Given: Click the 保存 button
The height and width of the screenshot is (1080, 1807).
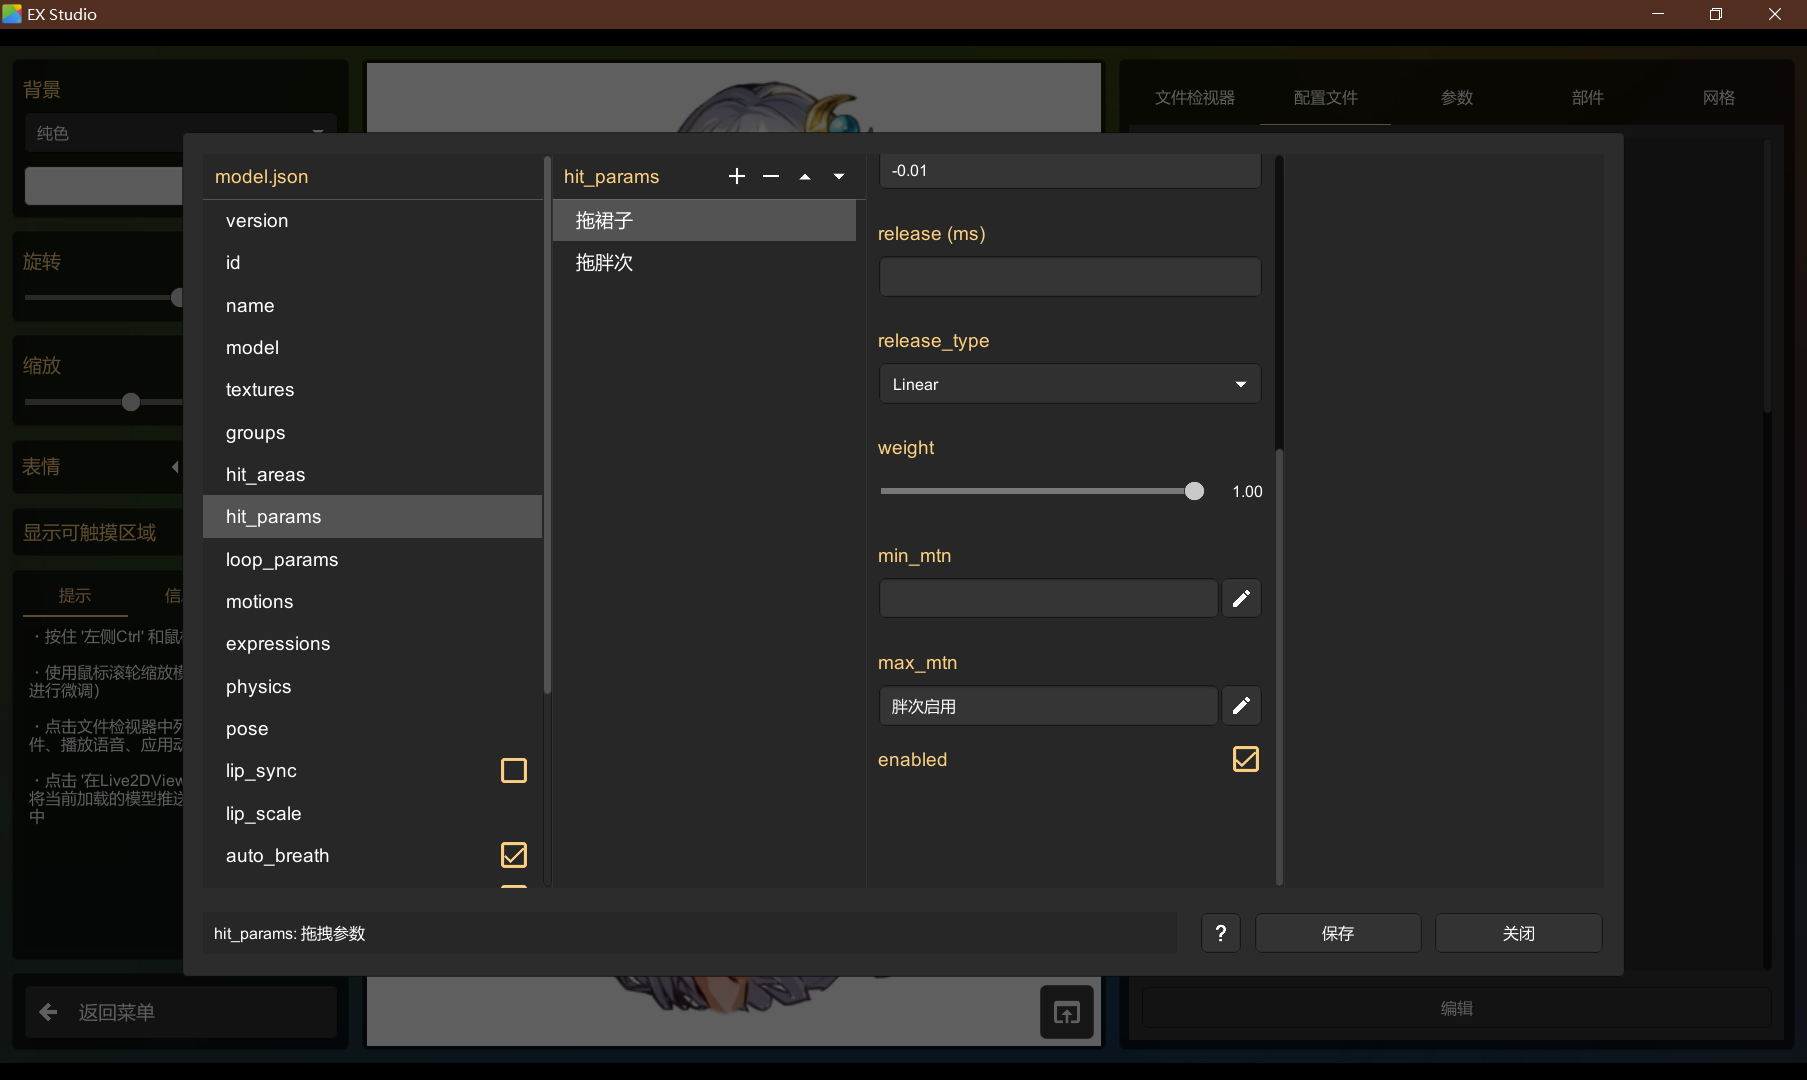Looking at the screenshot, I should (x=1338, y=933).
